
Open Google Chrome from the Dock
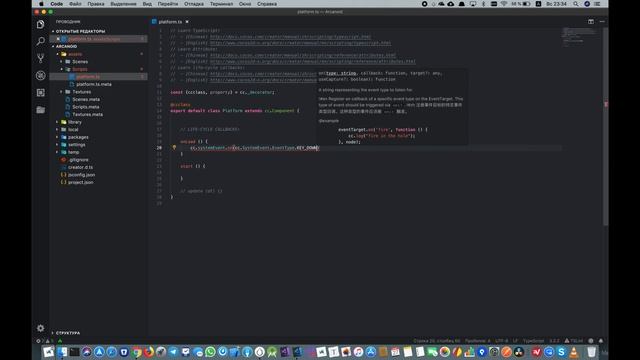coord(137,352)
